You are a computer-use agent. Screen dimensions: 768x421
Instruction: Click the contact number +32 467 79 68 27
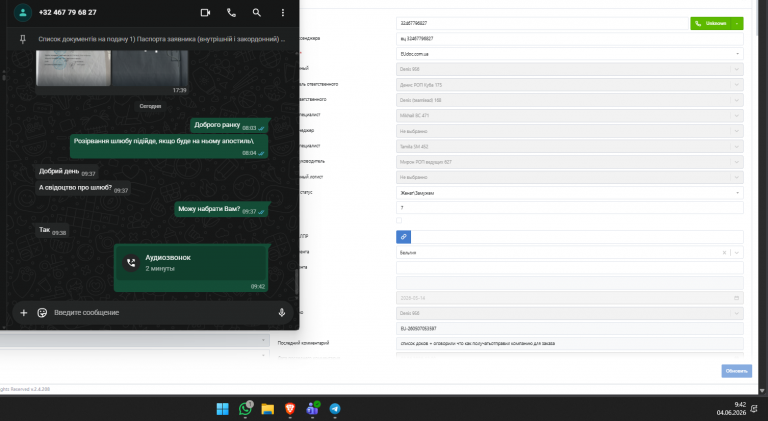coord(68,13)
